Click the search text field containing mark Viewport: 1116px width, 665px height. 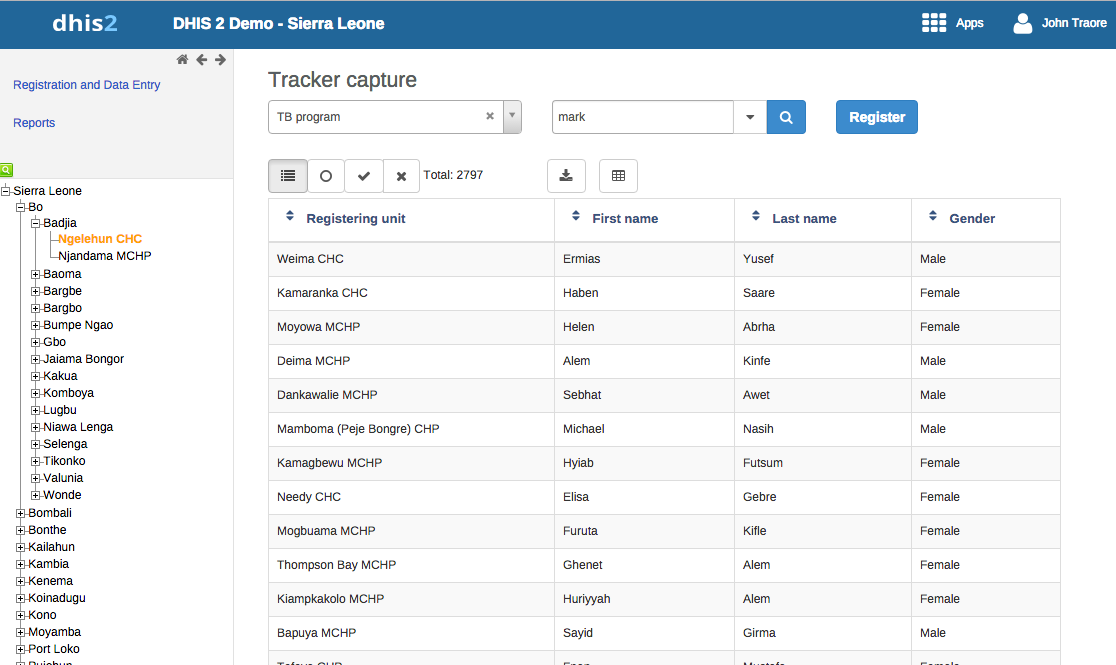pyautogui.click(x=642, y=117)
